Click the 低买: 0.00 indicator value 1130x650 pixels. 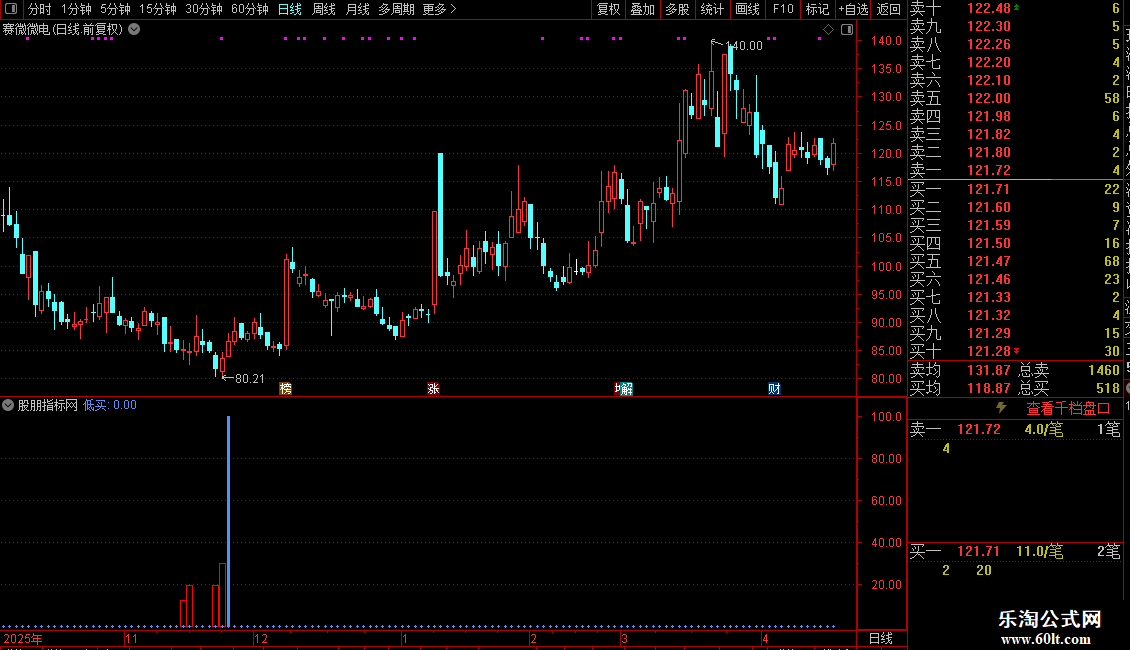(110, 405)
